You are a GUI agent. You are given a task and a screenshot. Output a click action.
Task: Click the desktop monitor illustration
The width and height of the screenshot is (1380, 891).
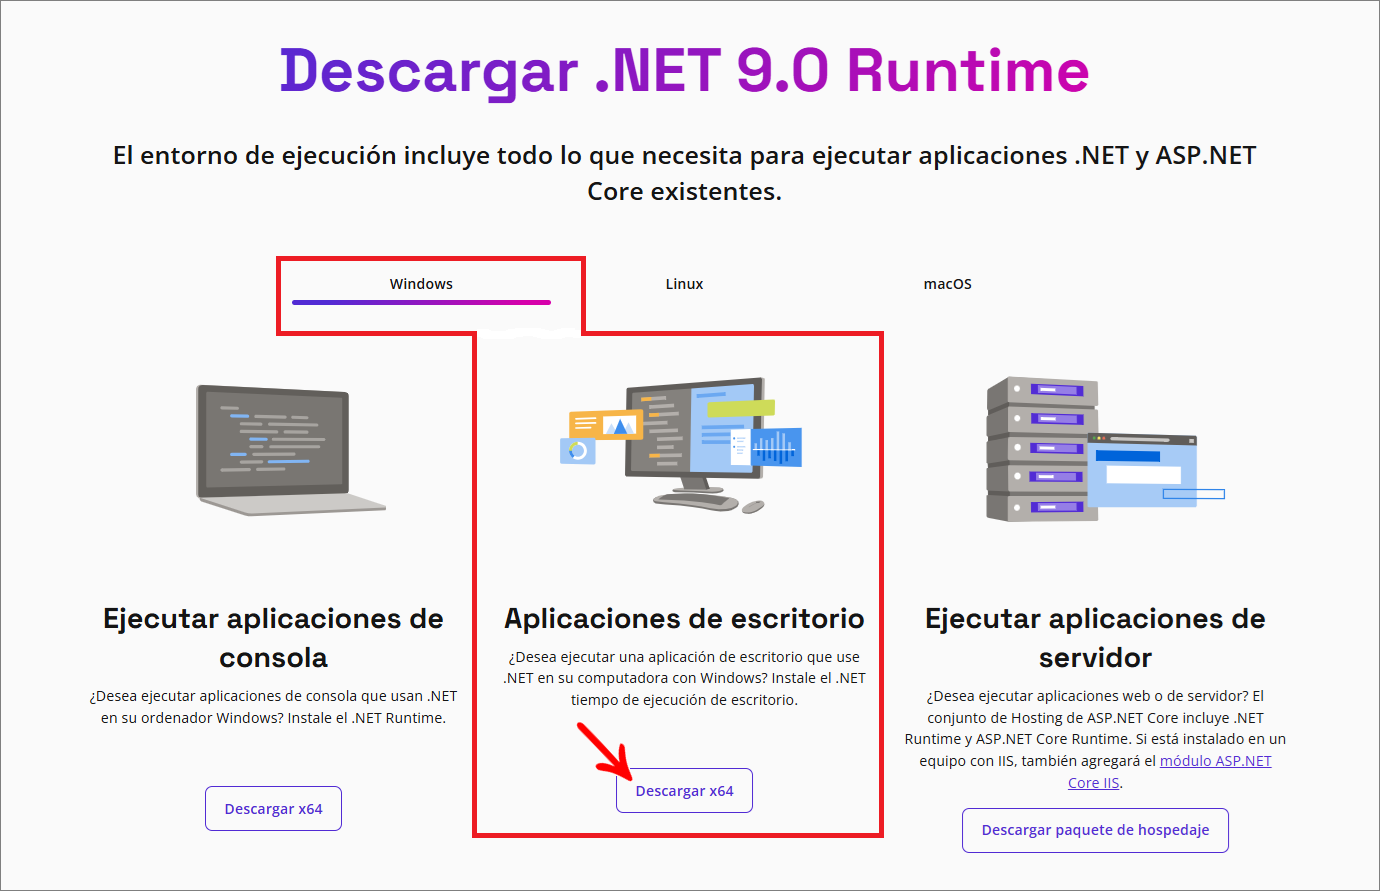pos(682,445)
